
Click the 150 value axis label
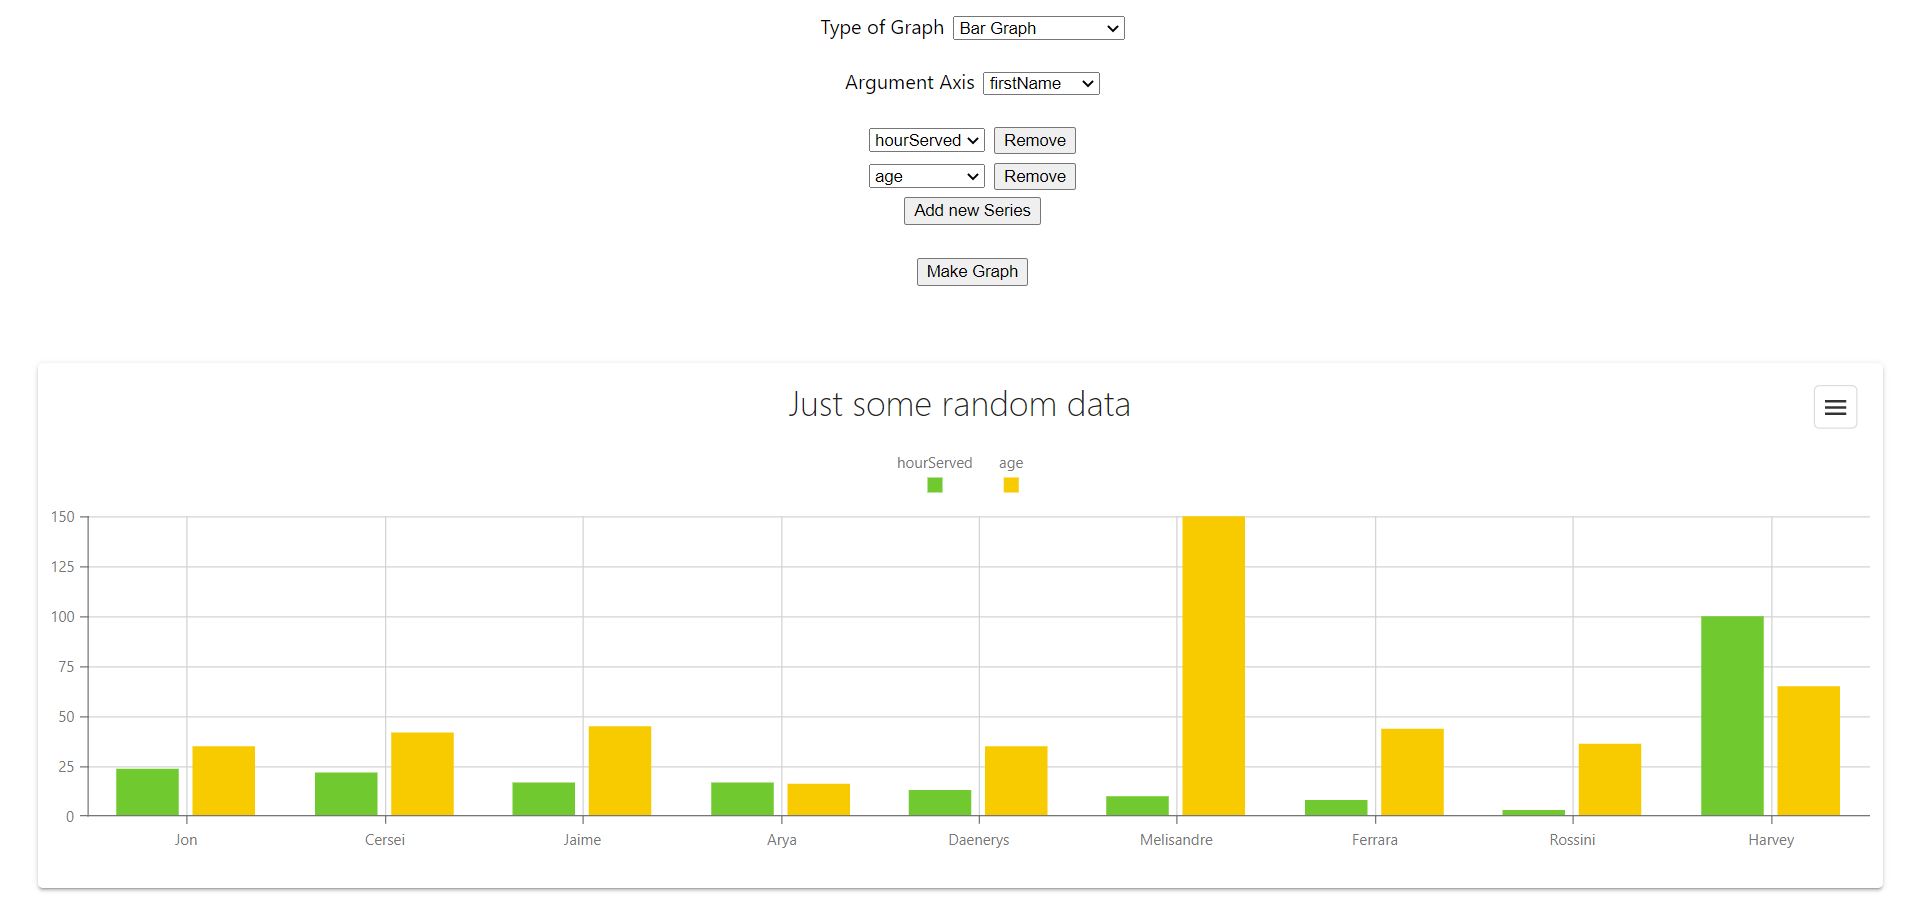(x=63, y=517)
